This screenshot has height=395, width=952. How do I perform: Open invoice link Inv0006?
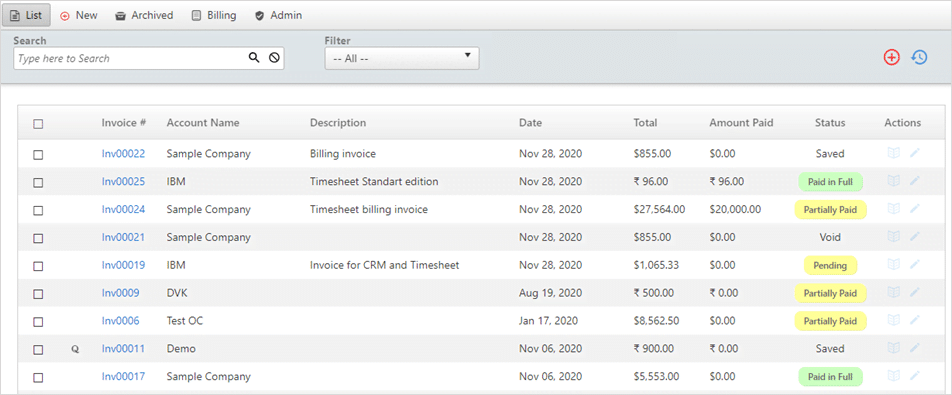click(x=120, y=320)
